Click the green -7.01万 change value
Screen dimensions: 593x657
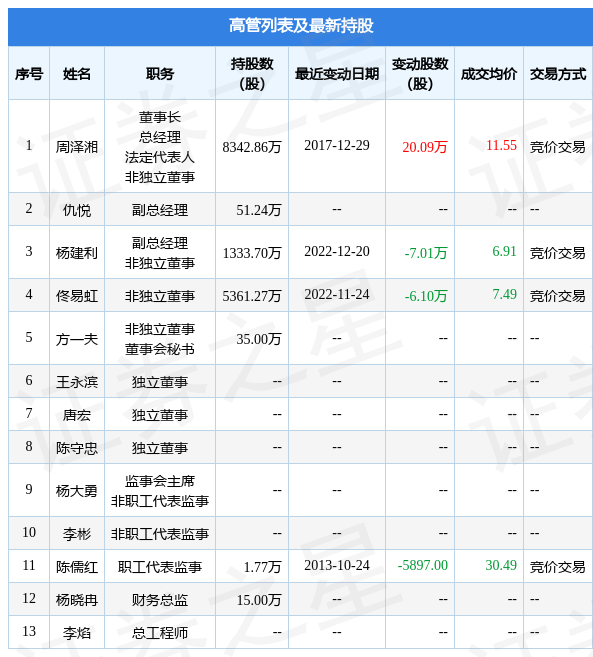pos(426,253)
